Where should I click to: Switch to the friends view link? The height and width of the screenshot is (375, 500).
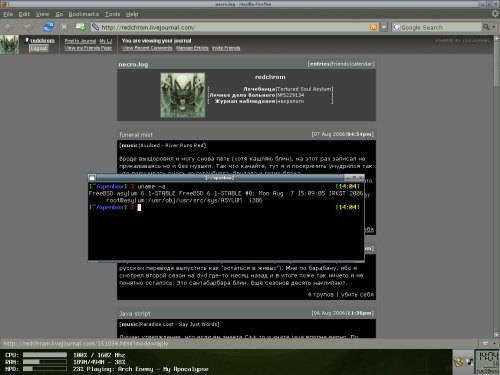pos(340,64)
